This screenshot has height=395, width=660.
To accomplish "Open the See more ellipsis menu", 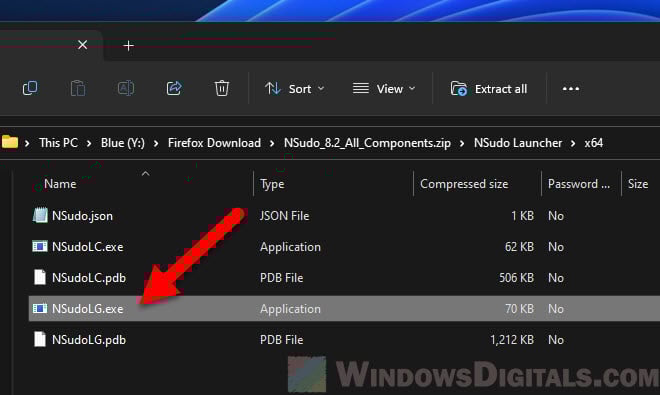I will click(571, 89).
